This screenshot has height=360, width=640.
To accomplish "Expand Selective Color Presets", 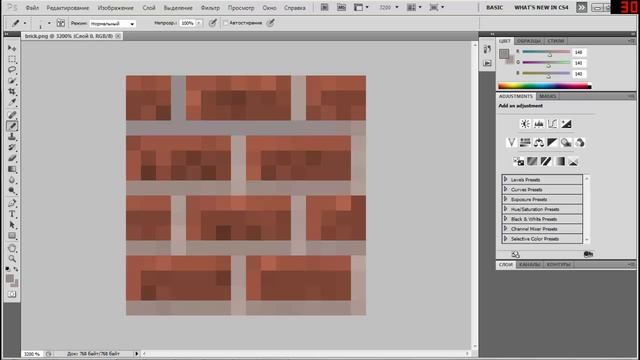I will point(506,238).
